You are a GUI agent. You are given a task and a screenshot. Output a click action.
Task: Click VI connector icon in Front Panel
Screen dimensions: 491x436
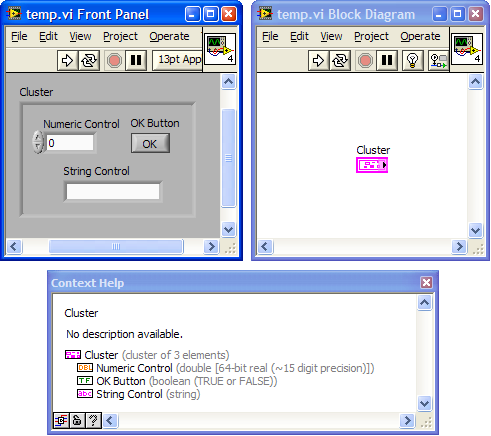[x=220, y=49]
